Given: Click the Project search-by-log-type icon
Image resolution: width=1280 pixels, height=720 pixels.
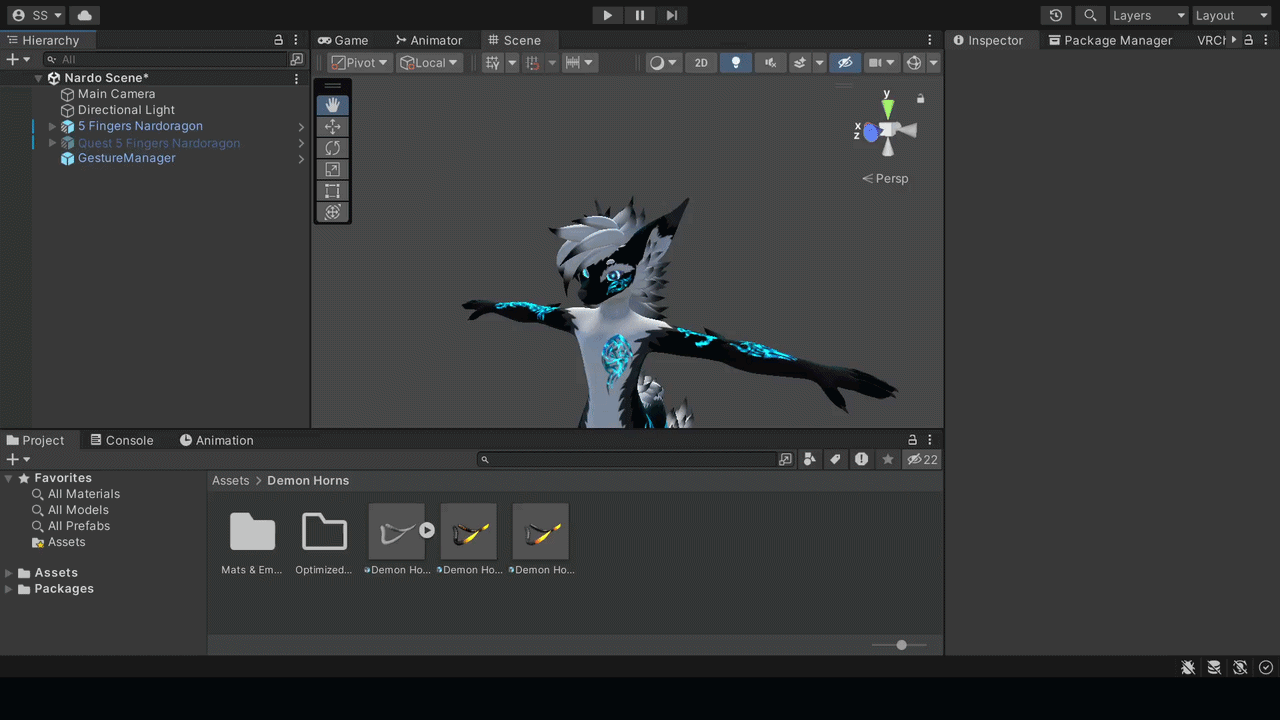Looking at the screenshot, I should tap(862, 459).
